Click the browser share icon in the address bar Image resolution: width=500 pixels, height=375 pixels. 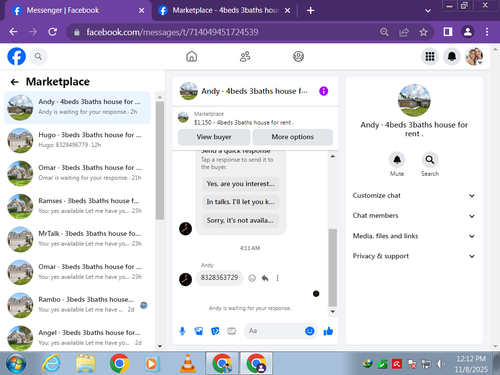pyautogui.click(x=404, y=32)
